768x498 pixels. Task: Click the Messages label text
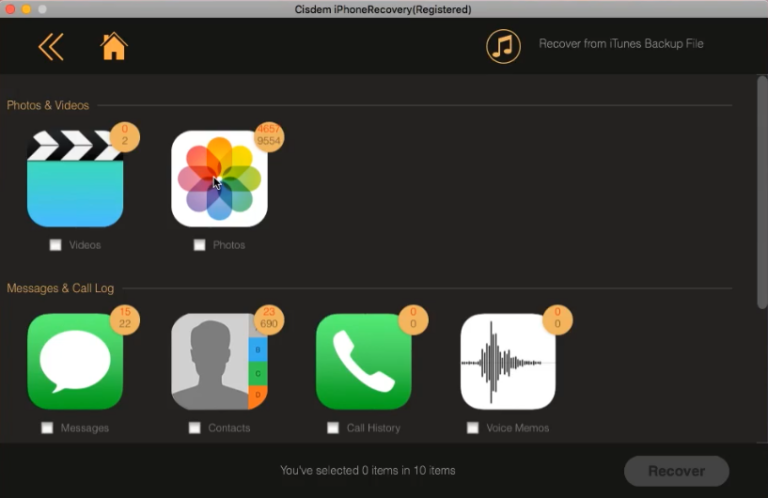(85, 428)
